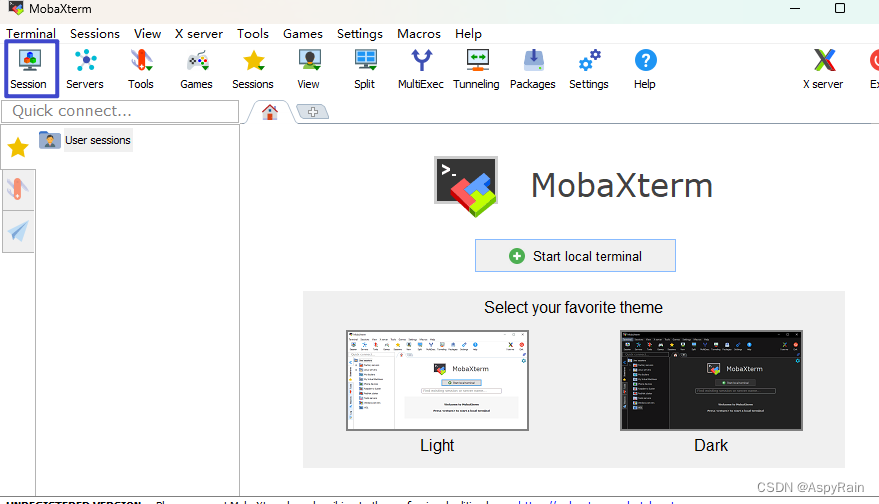Select the yellow star sidebar tab
879x504 pixels.
[18, 147]
